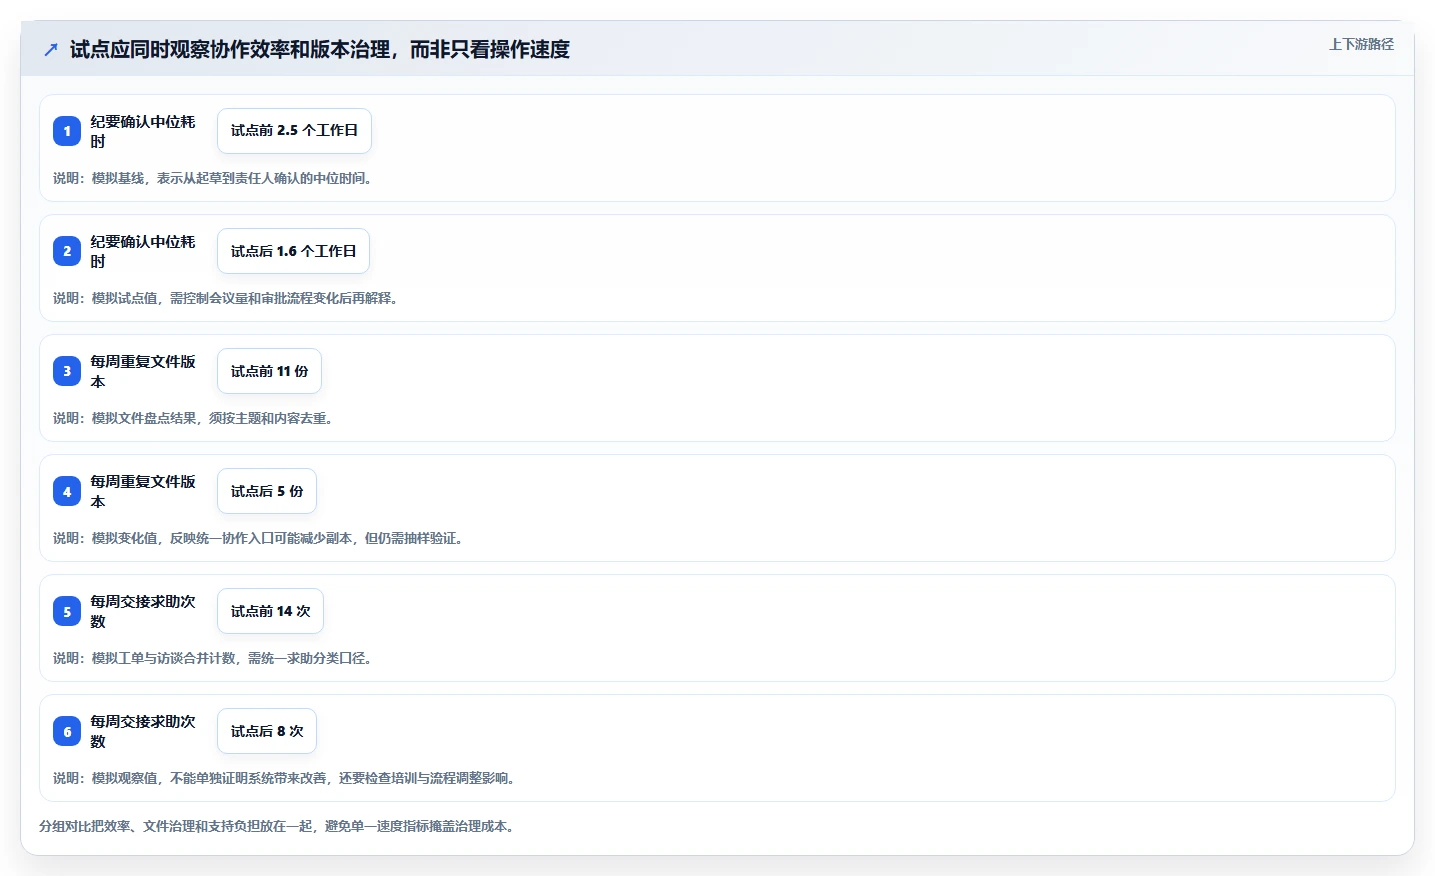Click the note 说明：模拟基线，表示从起草到责任人确认的中位时间
The height and width of the screenshot is (876, 1435).
pos(213,178)
